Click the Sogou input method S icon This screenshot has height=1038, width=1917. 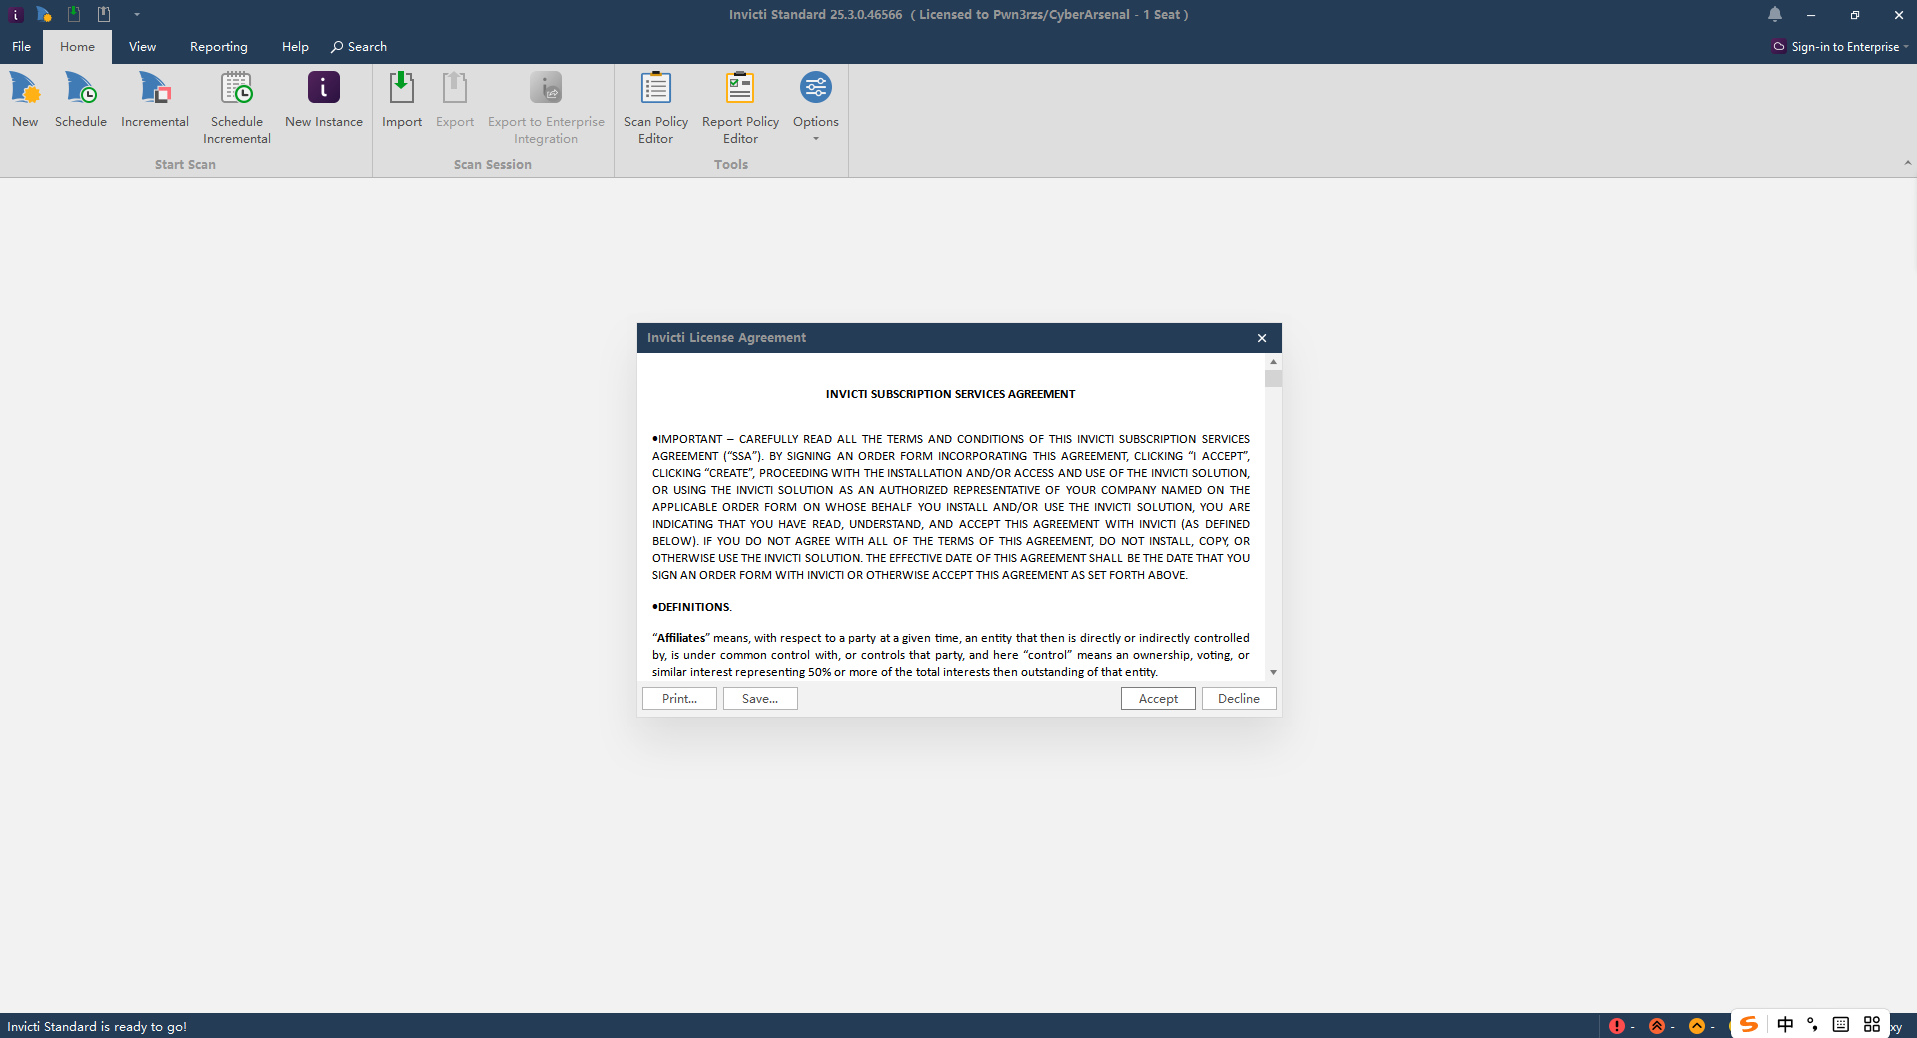pos(1749,1024)
